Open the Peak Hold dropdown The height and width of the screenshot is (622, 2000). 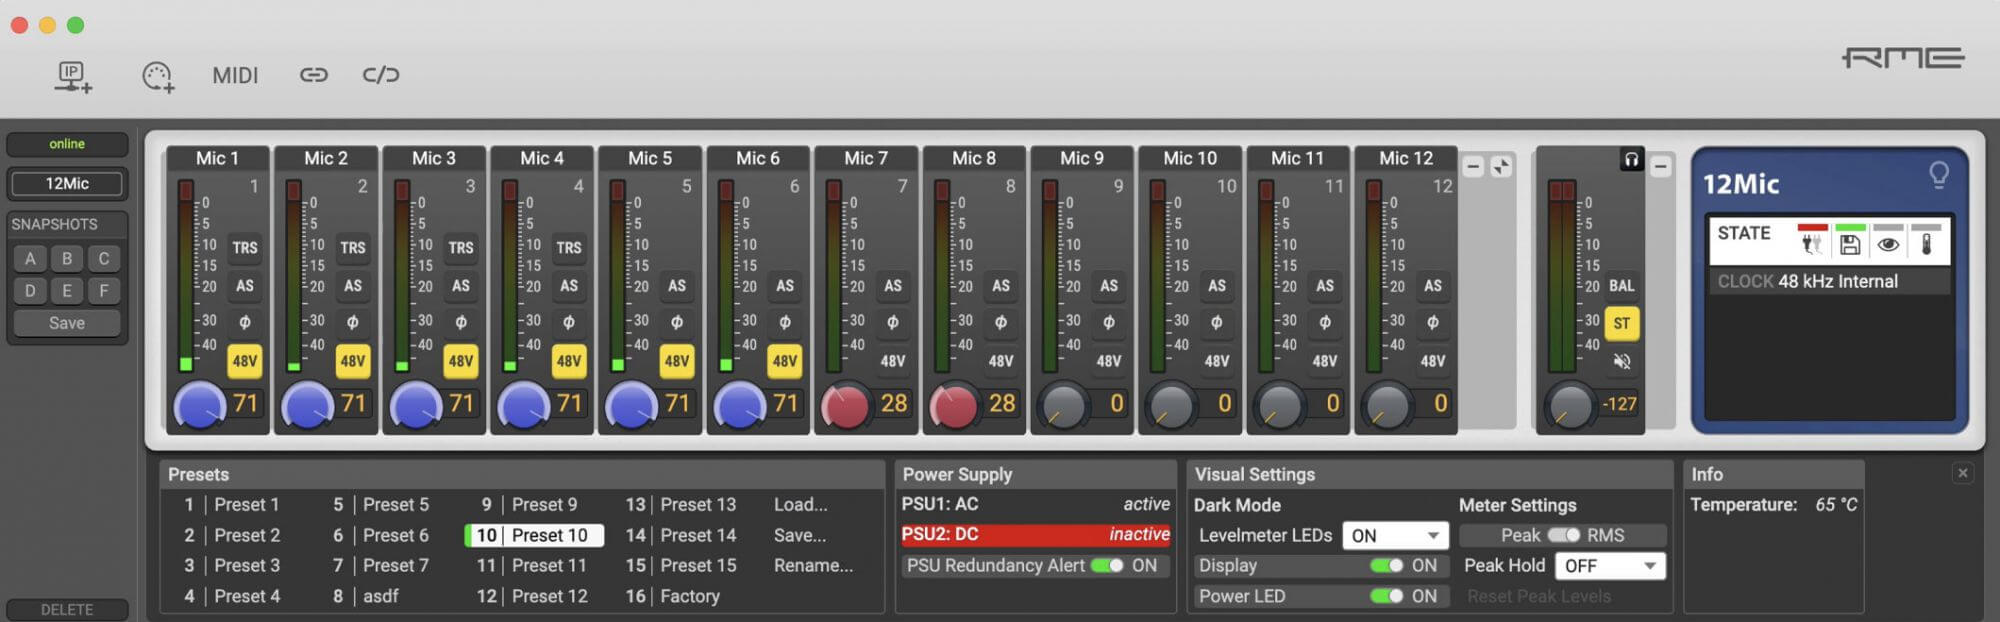coord(1609,566)
